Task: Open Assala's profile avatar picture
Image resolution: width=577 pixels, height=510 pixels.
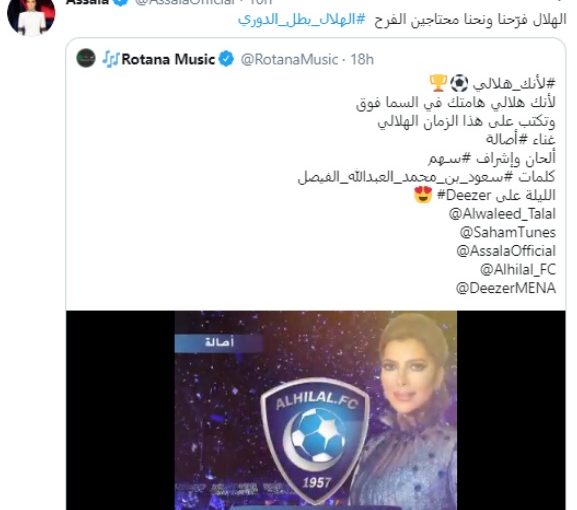Action: tap(31, 17)
